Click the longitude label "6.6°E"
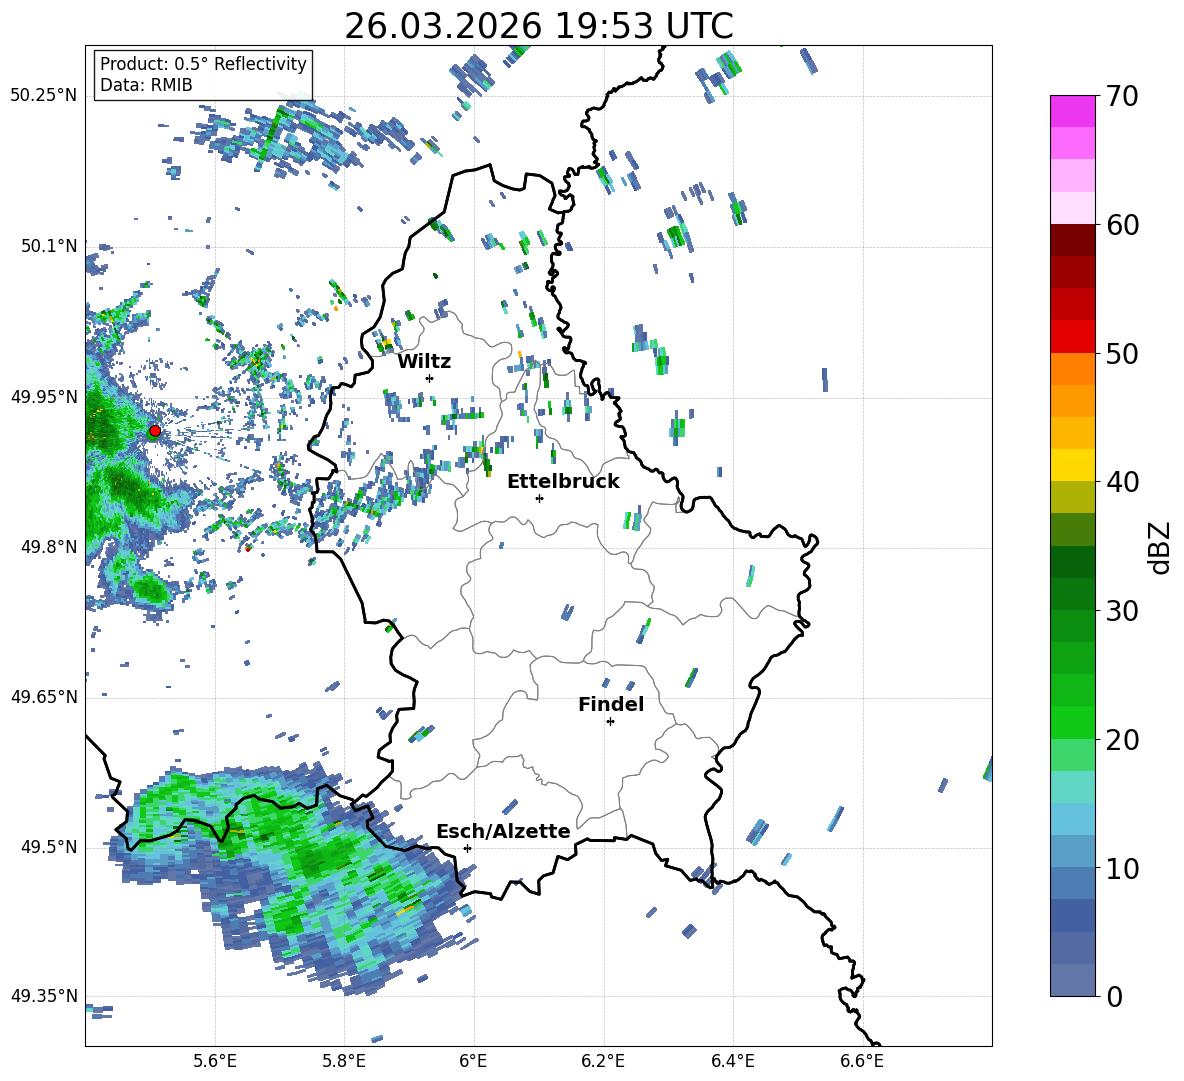1184x1081 pixels. (x=862, y=1061)
